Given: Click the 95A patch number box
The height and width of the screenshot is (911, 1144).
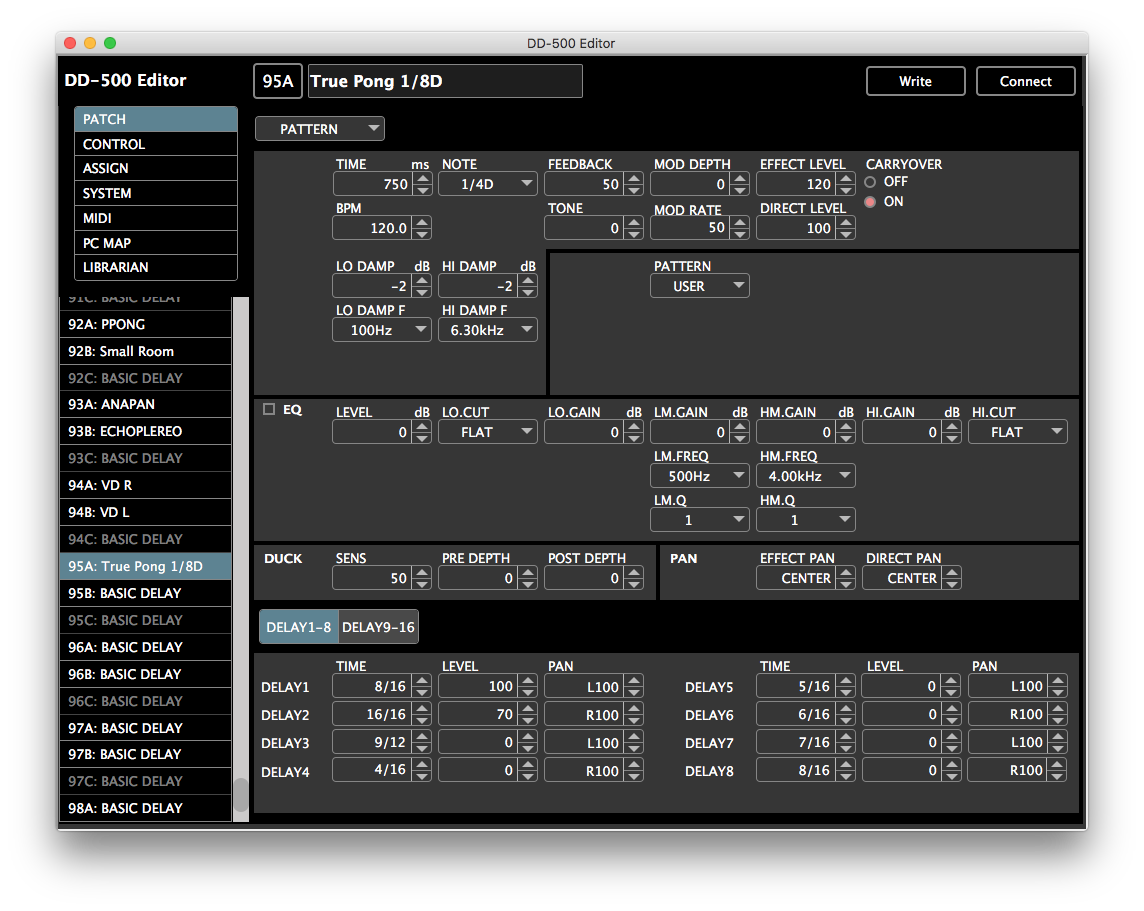Looking at the screenshot, I should 277,81.
